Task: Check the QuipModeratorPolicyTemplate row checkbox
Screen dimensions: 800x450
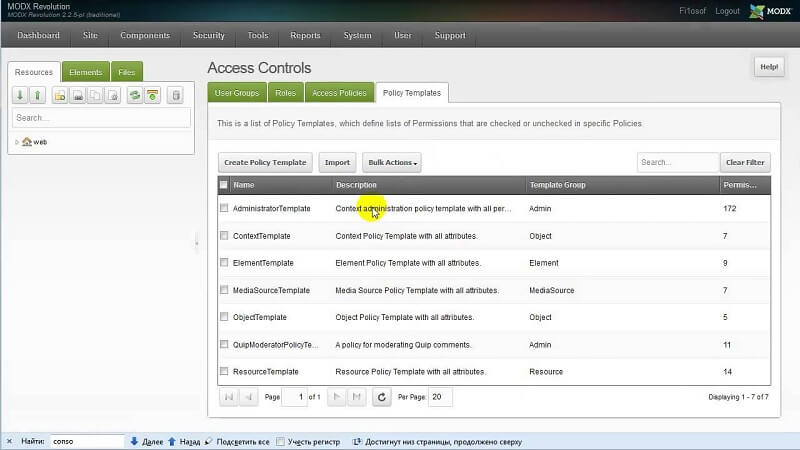Action: coord(224,344)
